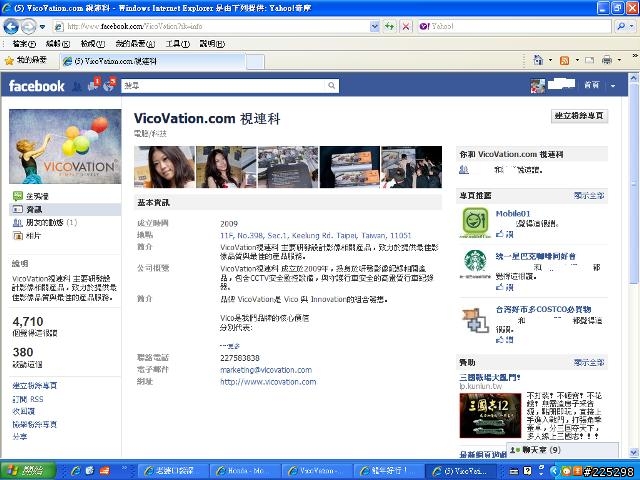640x480 pixels.
Task: Open the Mobile01 page link
Action: 513,213
